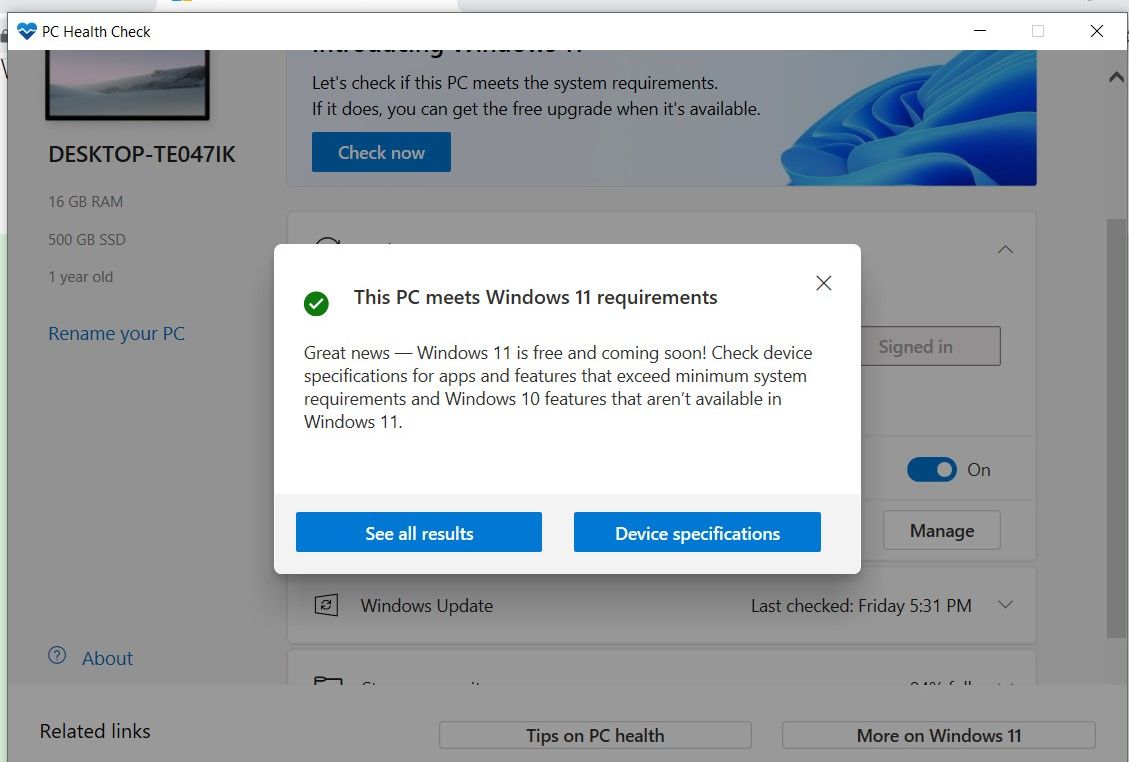The width and height of the screenshot is (1129, 762).
Task: Click the Related links label
Action: click(95, 731)
